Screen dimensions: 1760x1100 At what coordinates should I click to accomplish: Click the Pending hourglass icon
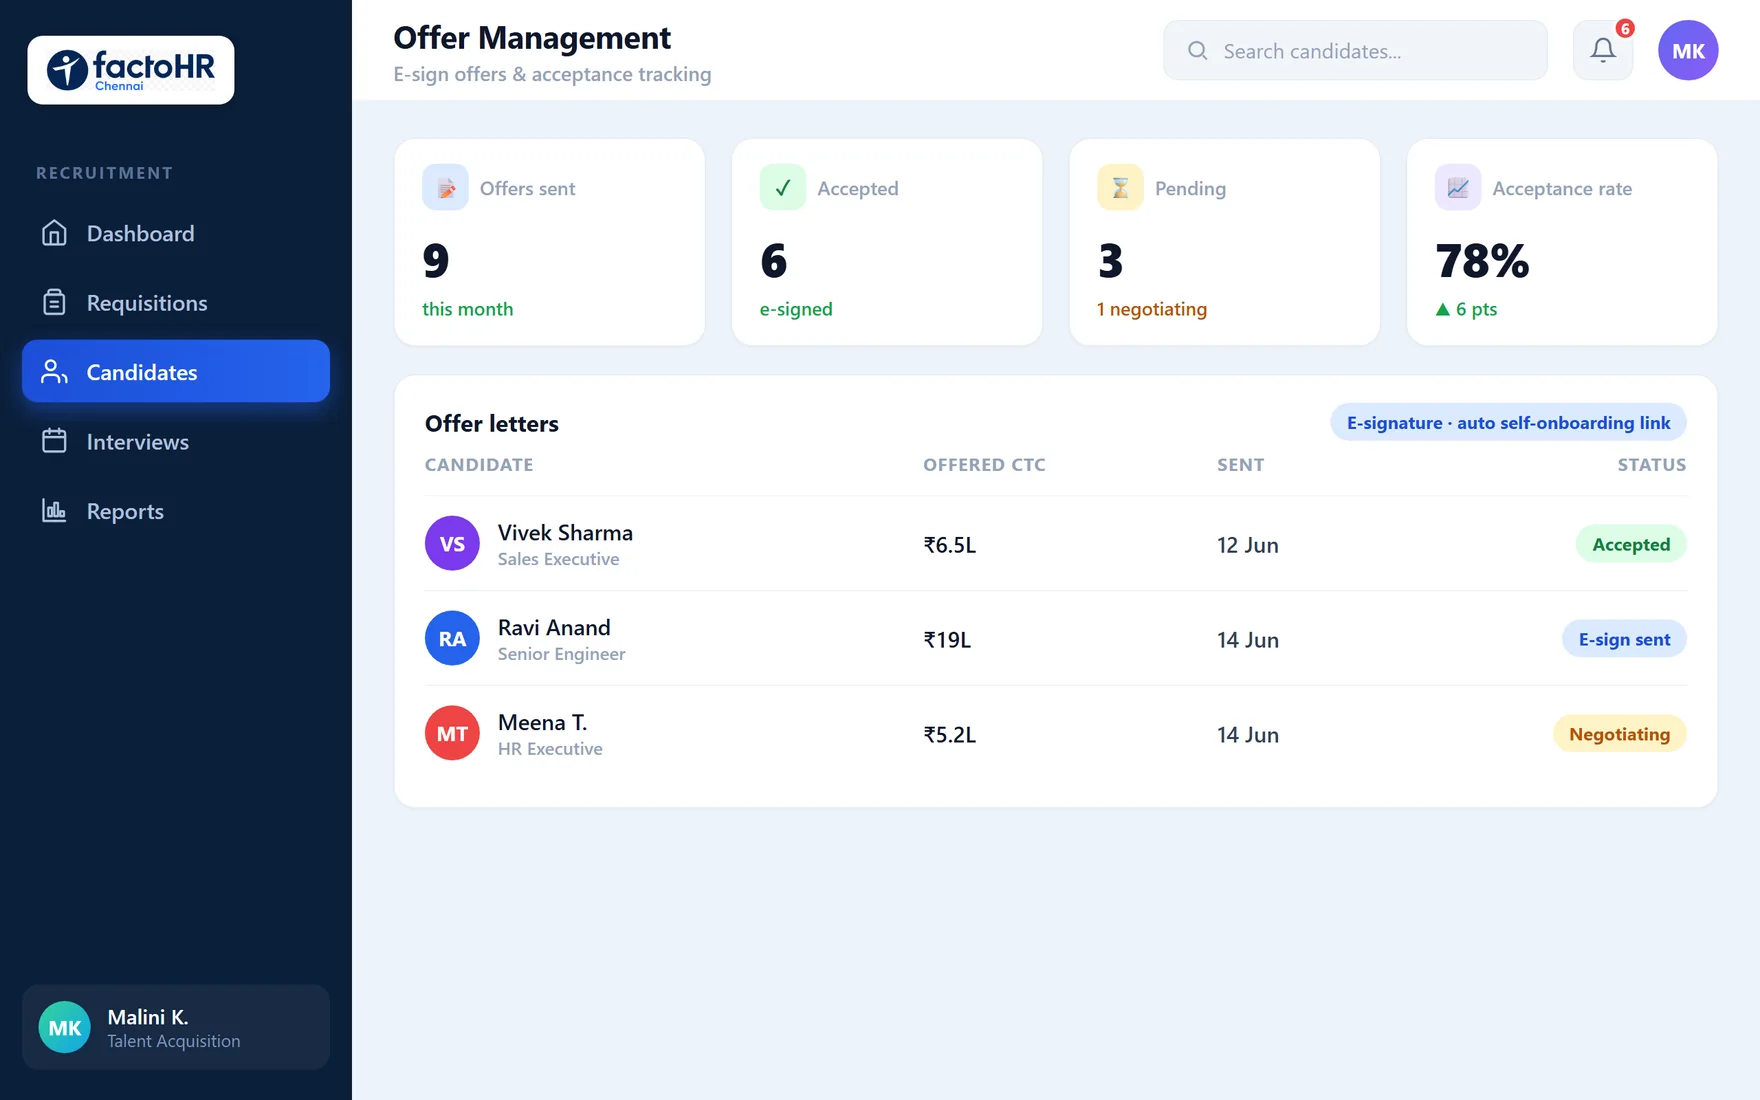tap(1120, 187)
